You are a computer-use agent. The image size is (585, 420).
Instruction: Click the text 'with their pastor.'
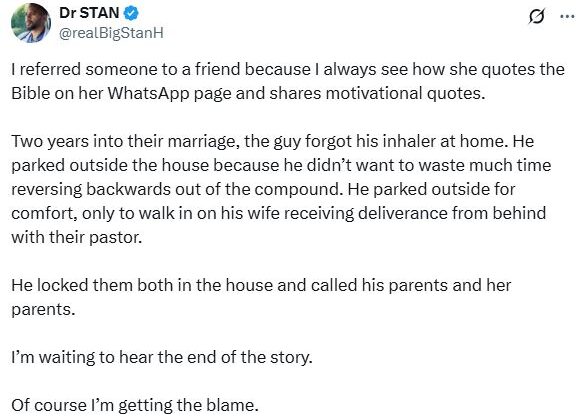pos(77,237)
